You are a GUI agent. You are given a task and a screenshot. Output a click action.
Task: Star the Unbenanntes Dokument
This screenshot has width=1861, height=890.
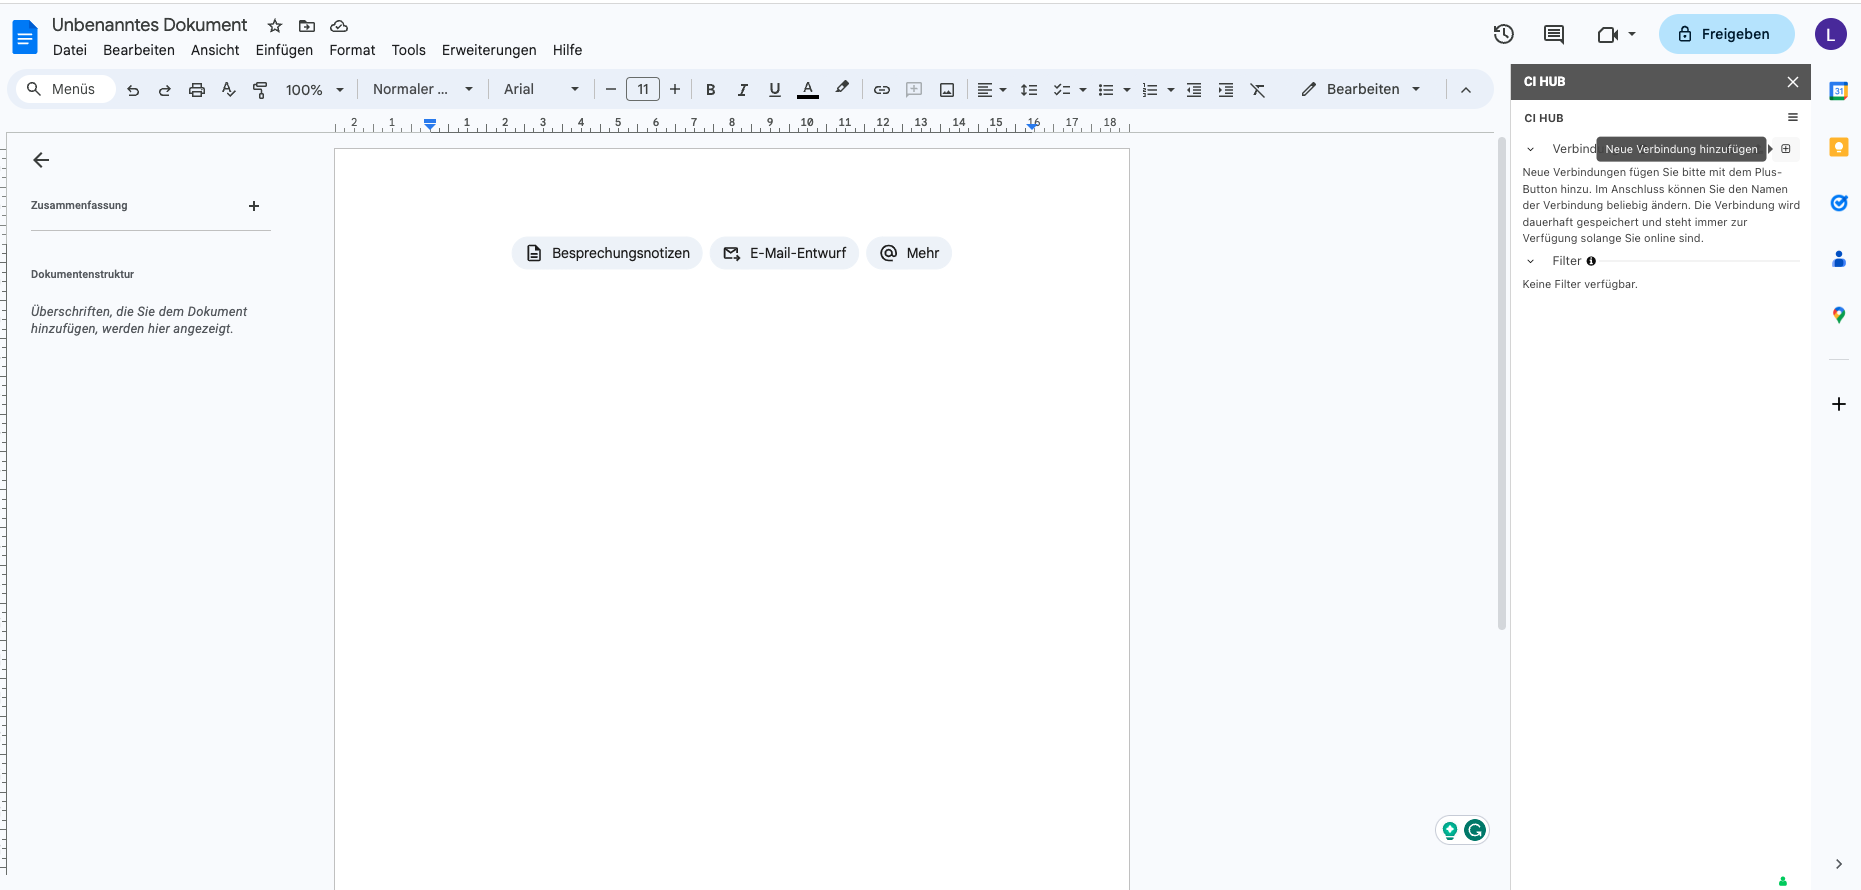[x=275, y=26]
